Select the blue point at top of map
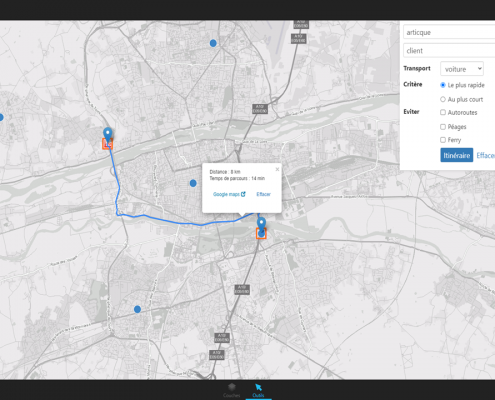The image size is (495, 400). (213, 43)
